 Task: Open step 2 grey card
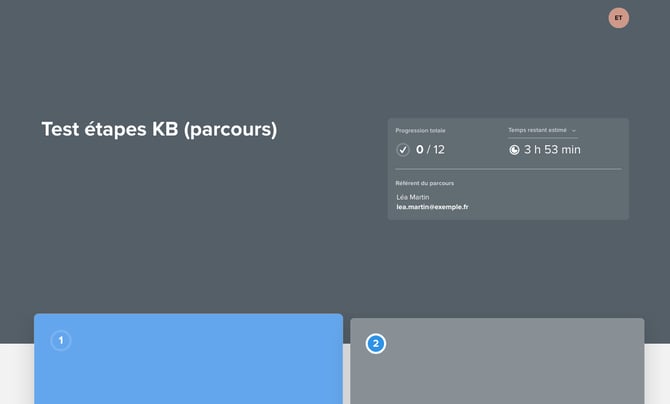[x=497, y=361]
